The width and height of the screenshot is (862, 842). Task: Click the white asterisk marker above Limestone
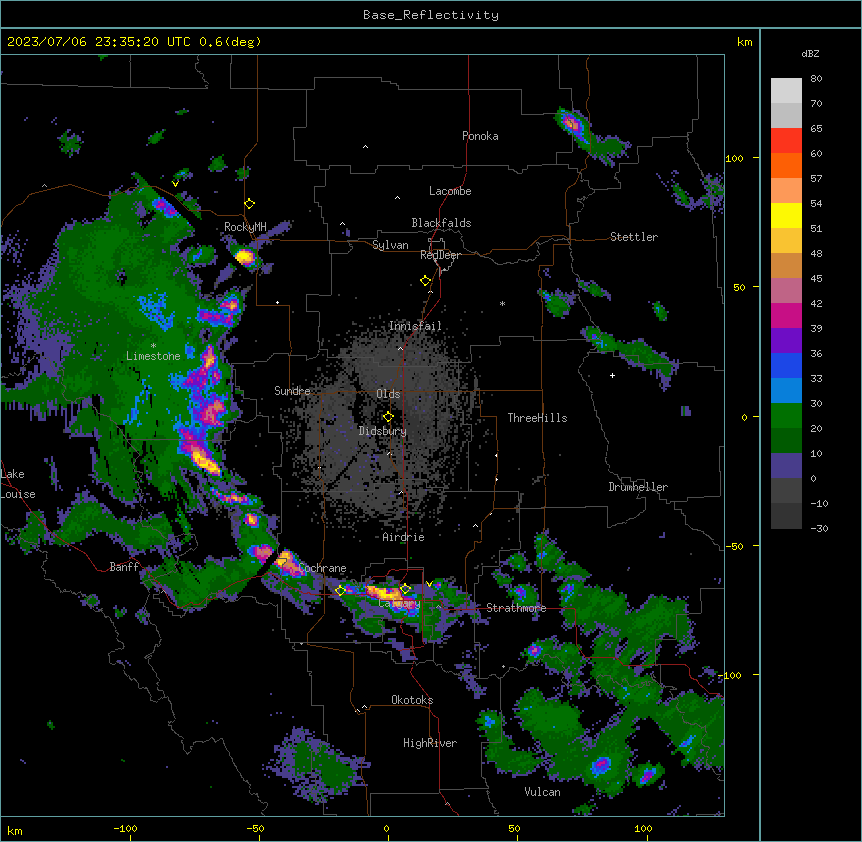coord(153,345)
